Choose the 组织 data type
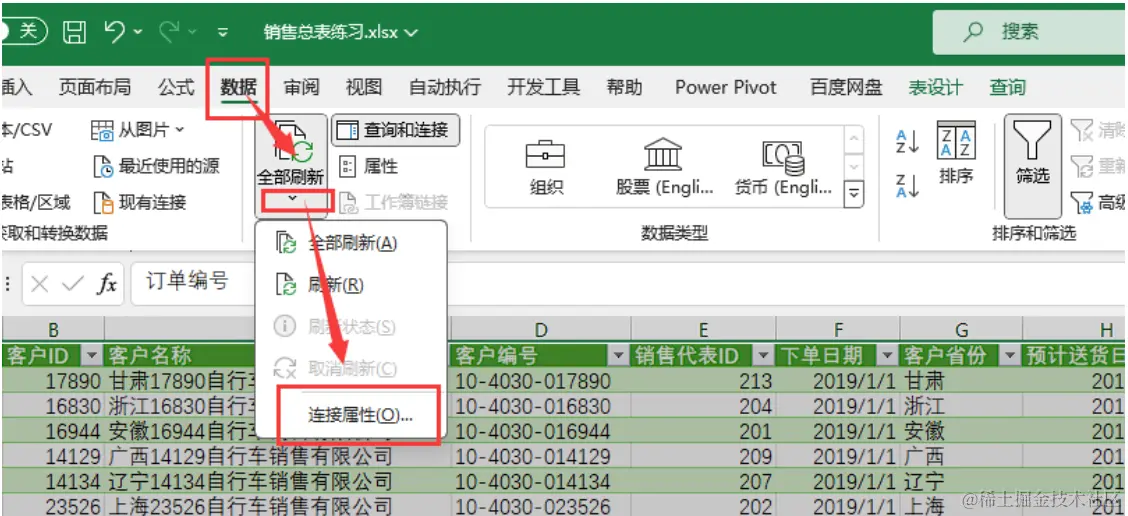The width and height of the screenshot is (1128, 516). coord(545,167)
